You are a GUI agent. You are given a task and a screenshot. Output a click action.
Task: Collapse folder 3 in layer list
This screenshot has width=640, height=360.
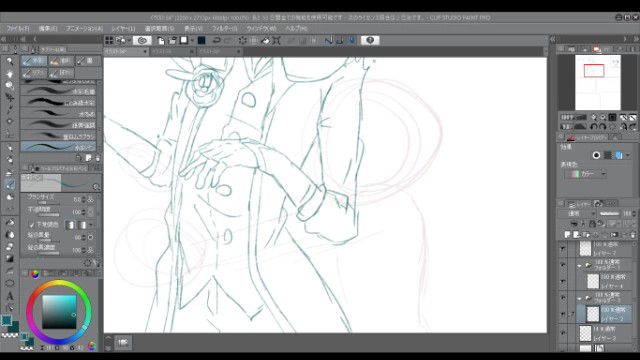(x=579, y=298)
